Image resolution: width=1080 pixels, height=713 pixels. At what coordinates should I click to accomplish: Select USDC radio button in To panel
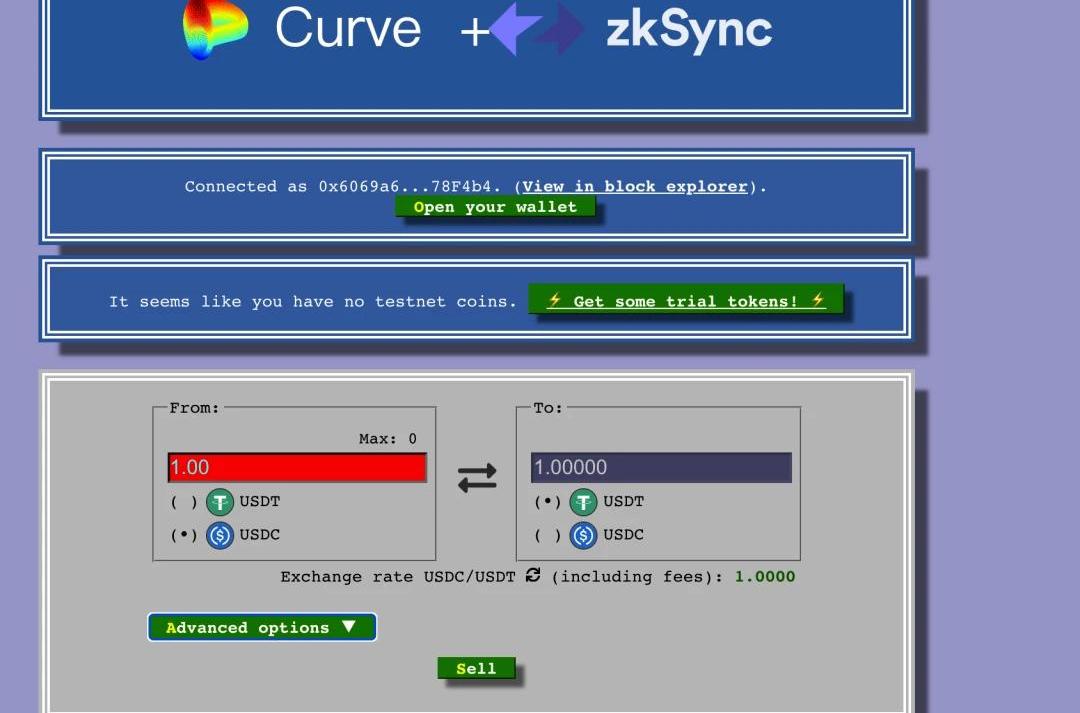point(547,535)
